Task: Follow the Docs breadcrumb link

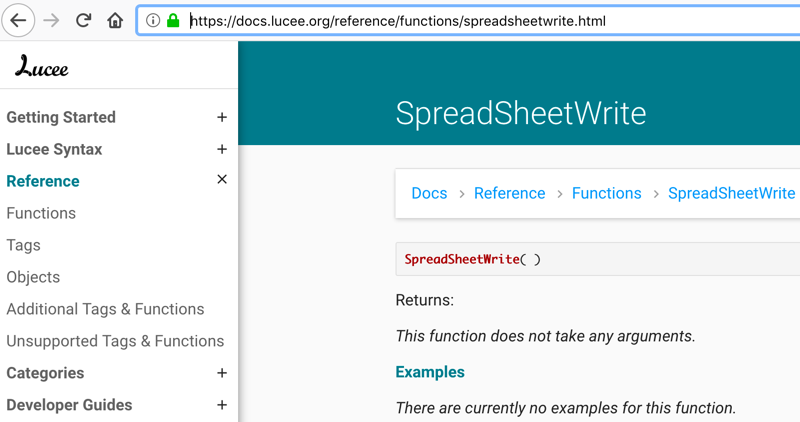Action: (x=429, y=193)
